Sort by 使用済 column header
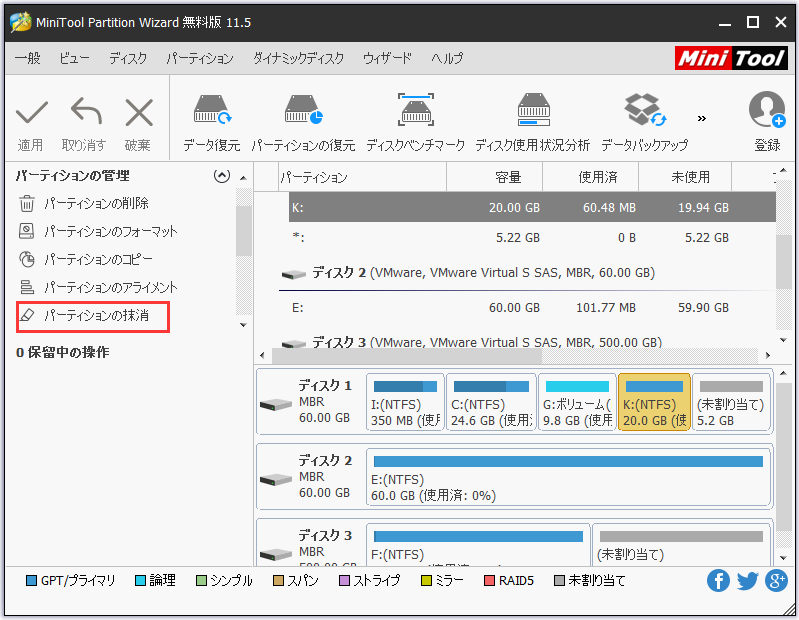This screenshot has height=620, width=799. (590, 177)
